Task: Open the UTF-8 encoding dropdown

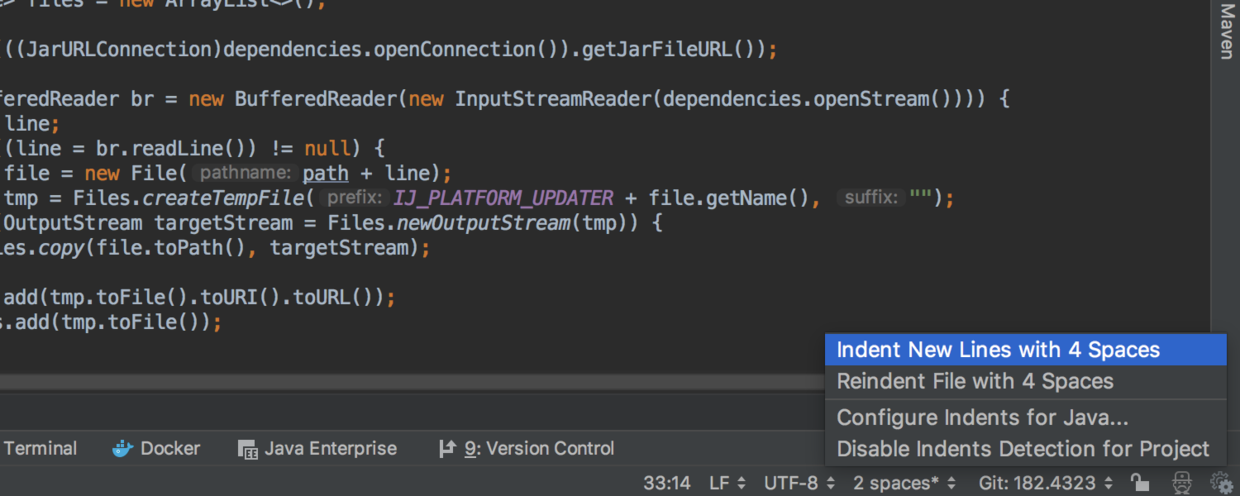Action: coord(799,483)
